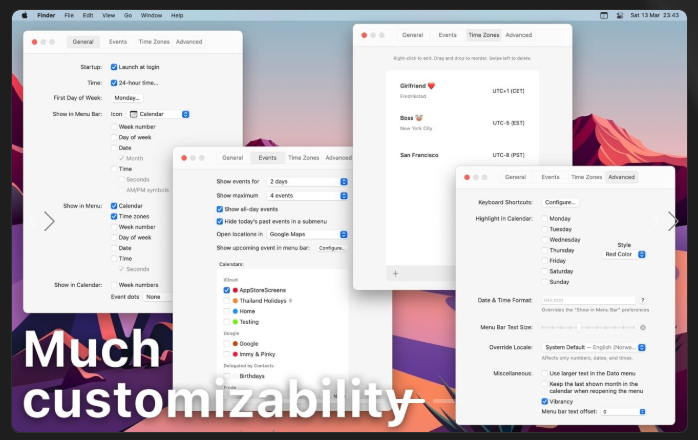Enable Use larger text in the Date menu
The height and width of the screenshot is (440, 698).
point(544,373)
